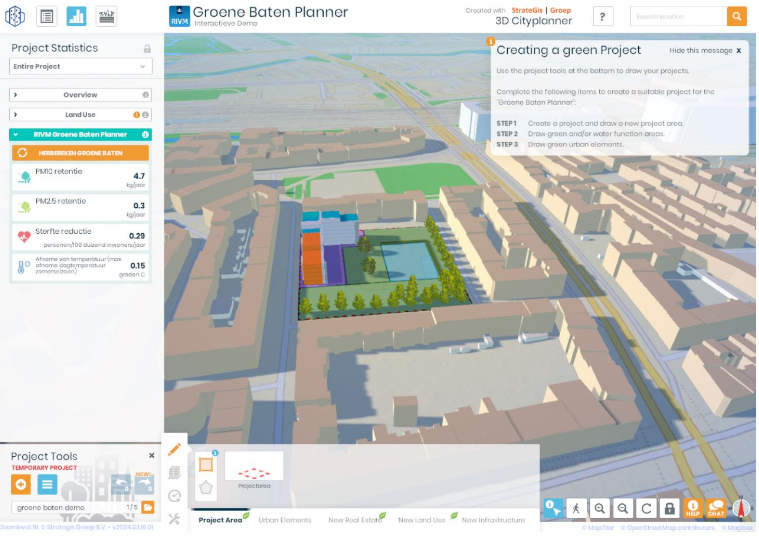759x536 pixels.
Task: Click the zoom out magnifier button
Action: click(623, 508)
